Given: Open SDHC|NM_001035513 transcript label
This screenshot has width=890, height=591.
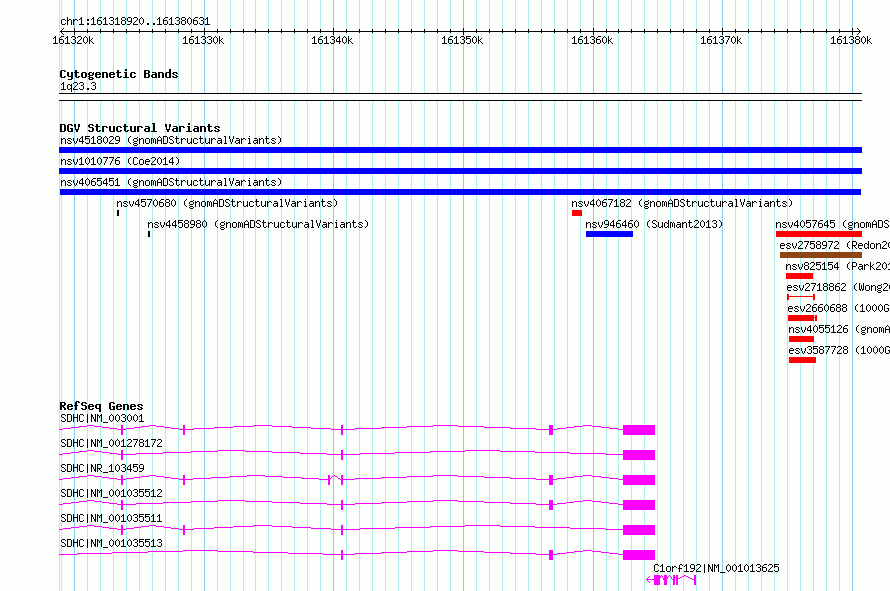Looking at the screenshot, I should tap(111, 543).
